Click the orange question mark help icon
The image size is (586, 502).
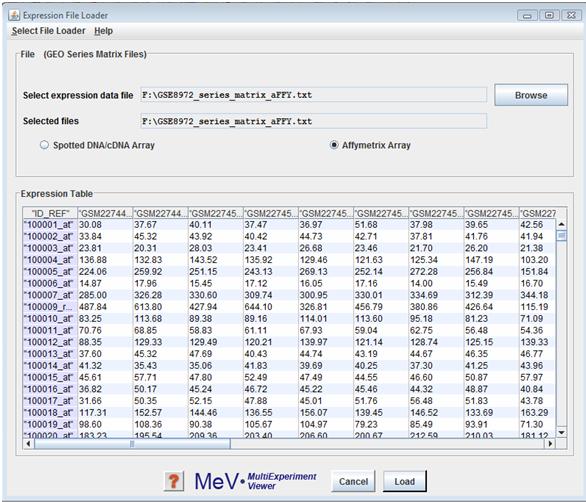[174, 481]
